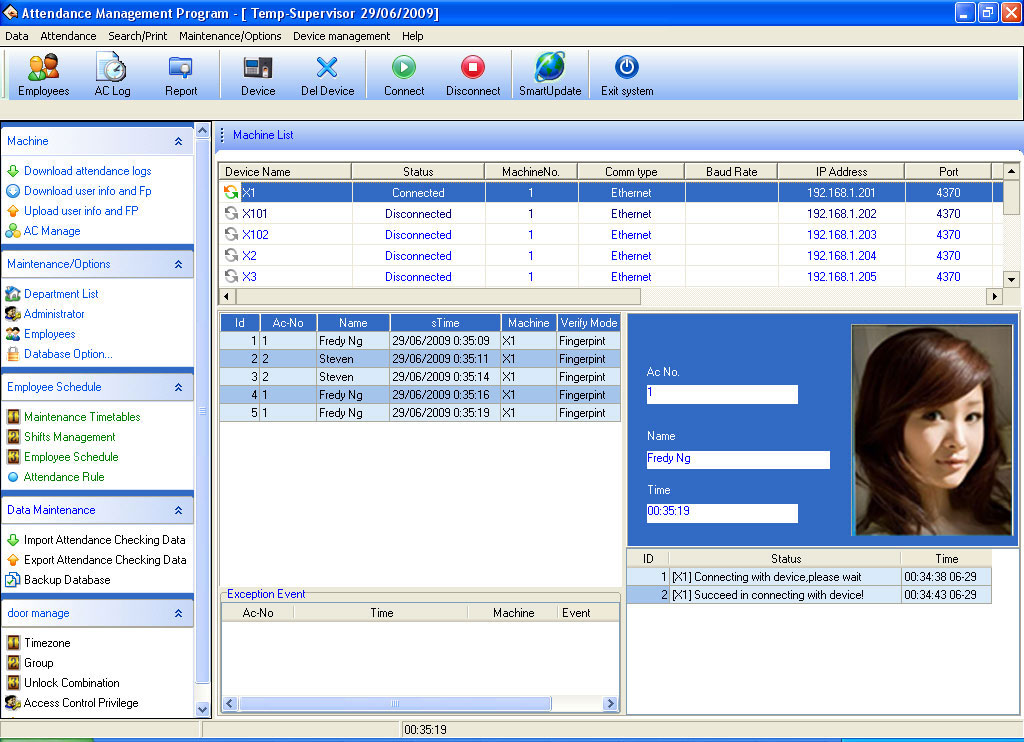1024x742 pixels.
Task: Open the Device management menu
Action: 341,36
